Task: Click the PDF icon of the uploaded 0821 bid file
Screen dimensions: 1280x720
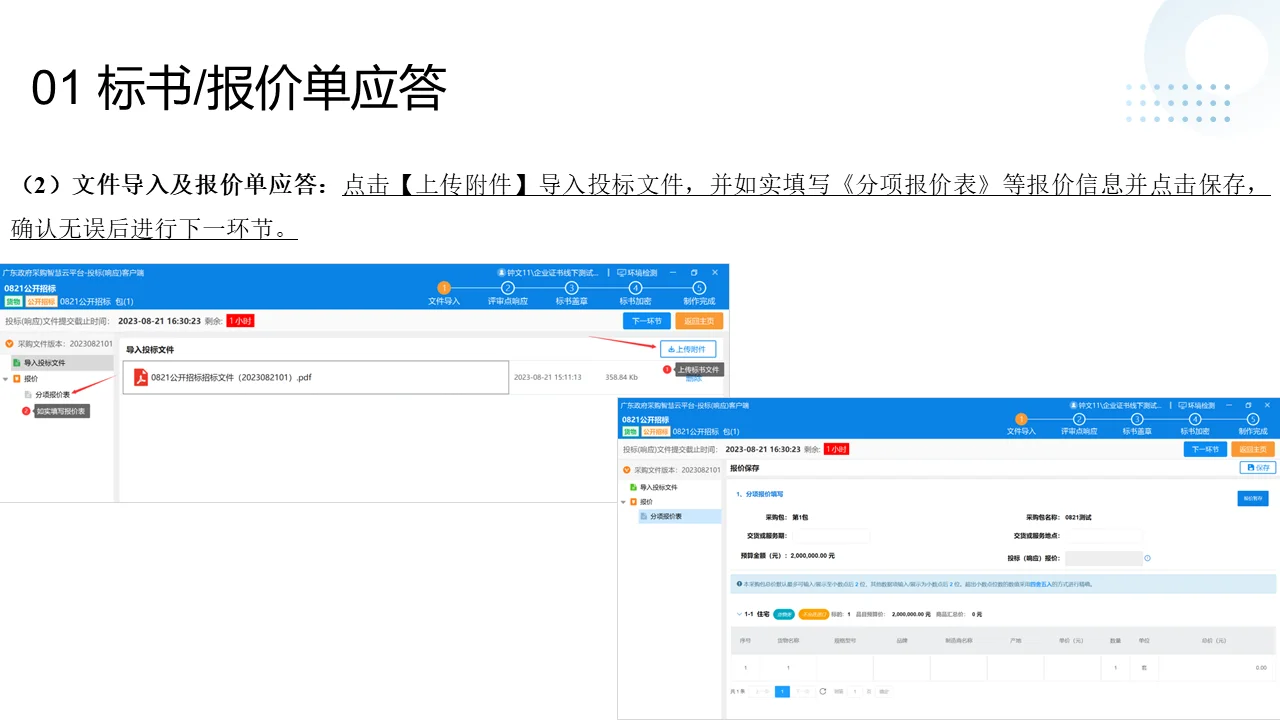Action: click(140, 377)
